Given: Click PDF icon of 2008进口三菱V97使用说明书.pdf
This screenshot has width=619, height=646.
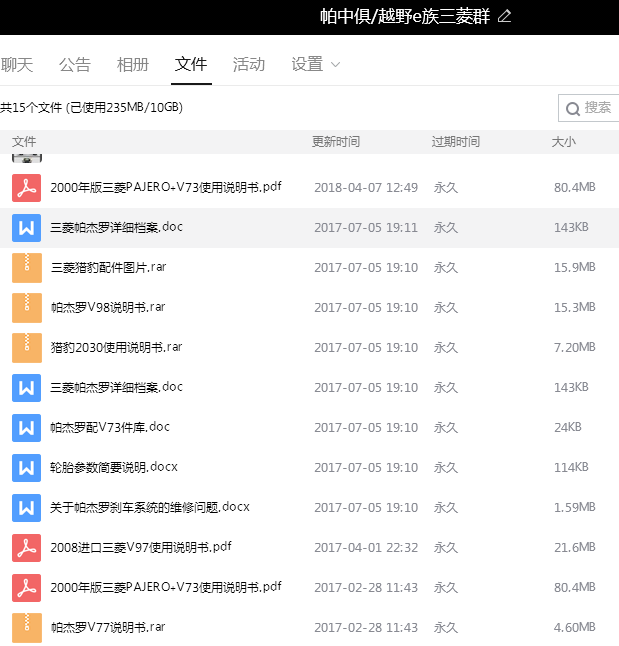Looking at the screenshot, I should pos(26,548).
